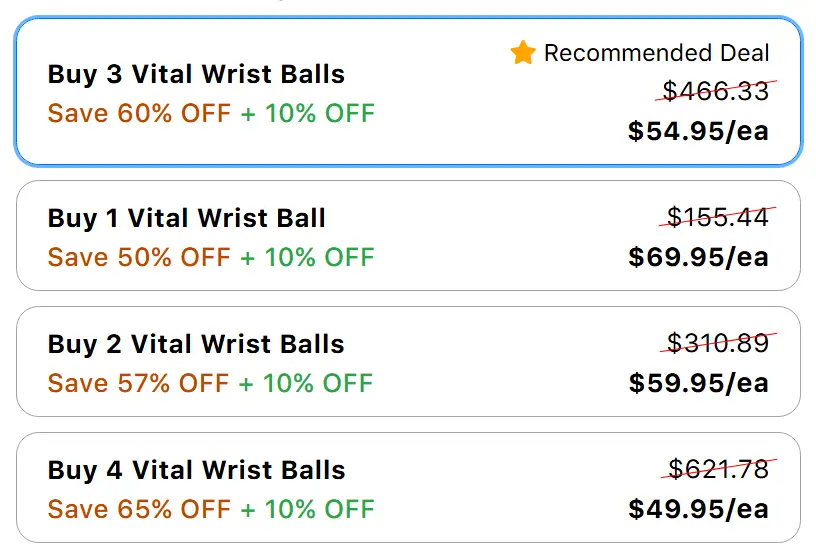Click green + 10% OFF in Buy 1 card
Viewport: 816px width, 553px height.
point(307,257)
